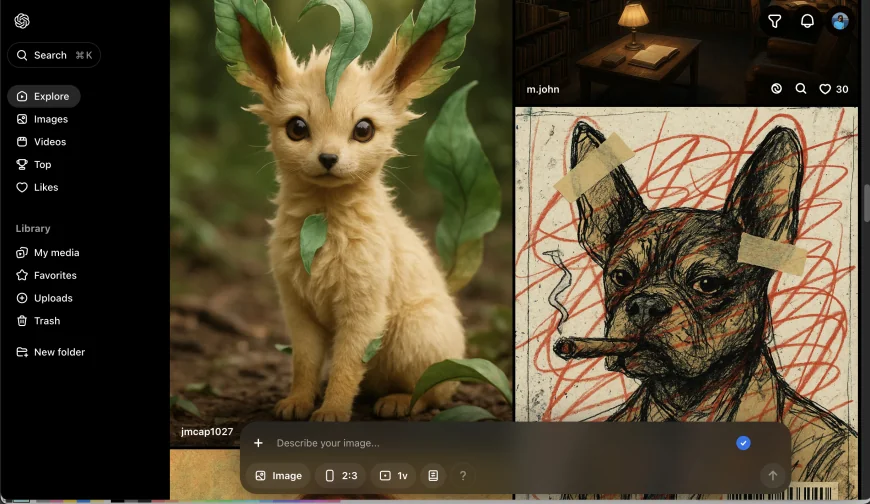This screenshot has width=870, height=504.
Task: Click the OpenAI logo icon
Action: (22, 21)
